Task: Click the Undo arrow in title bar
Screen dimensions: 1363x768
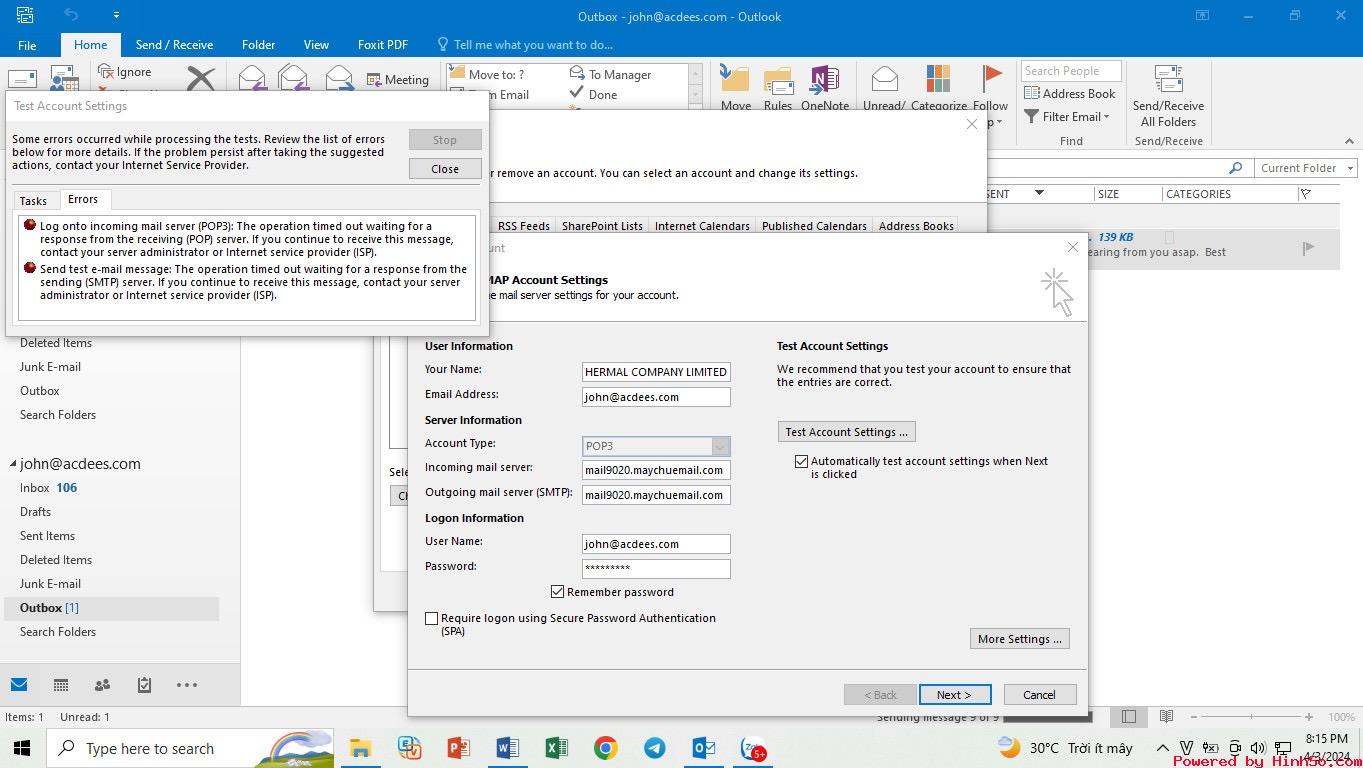Action: [71, 15]
